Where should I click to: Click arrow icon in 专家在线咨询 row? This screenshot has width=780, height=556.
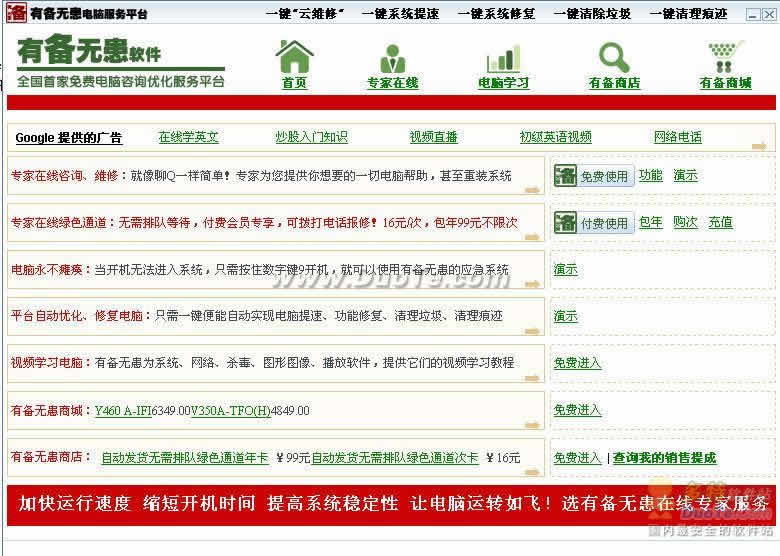532,190
